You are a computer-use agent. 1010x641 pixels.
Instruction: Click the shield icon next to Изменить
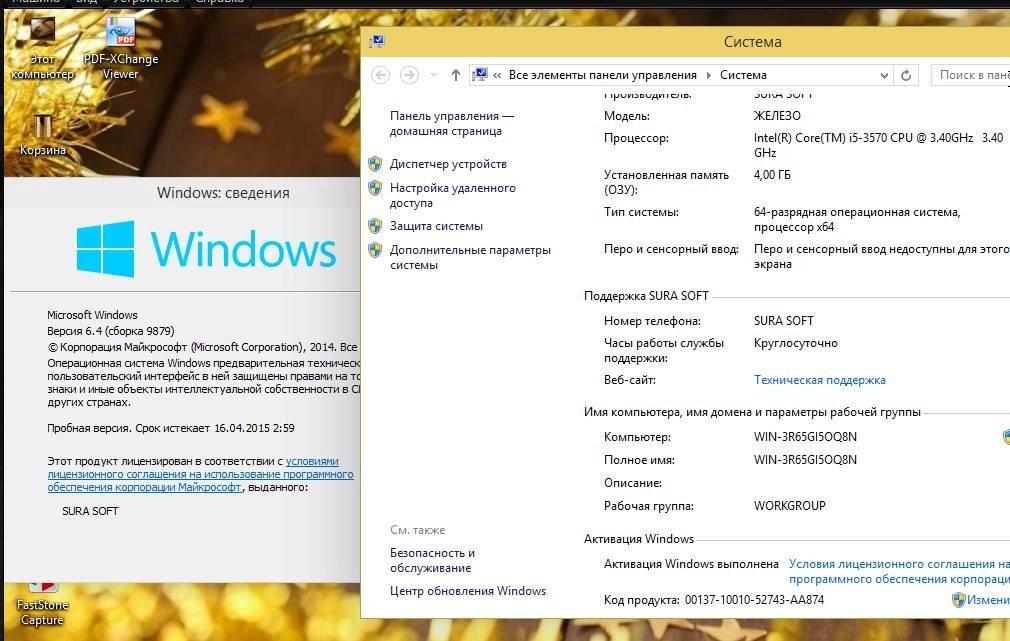[958, 600]
